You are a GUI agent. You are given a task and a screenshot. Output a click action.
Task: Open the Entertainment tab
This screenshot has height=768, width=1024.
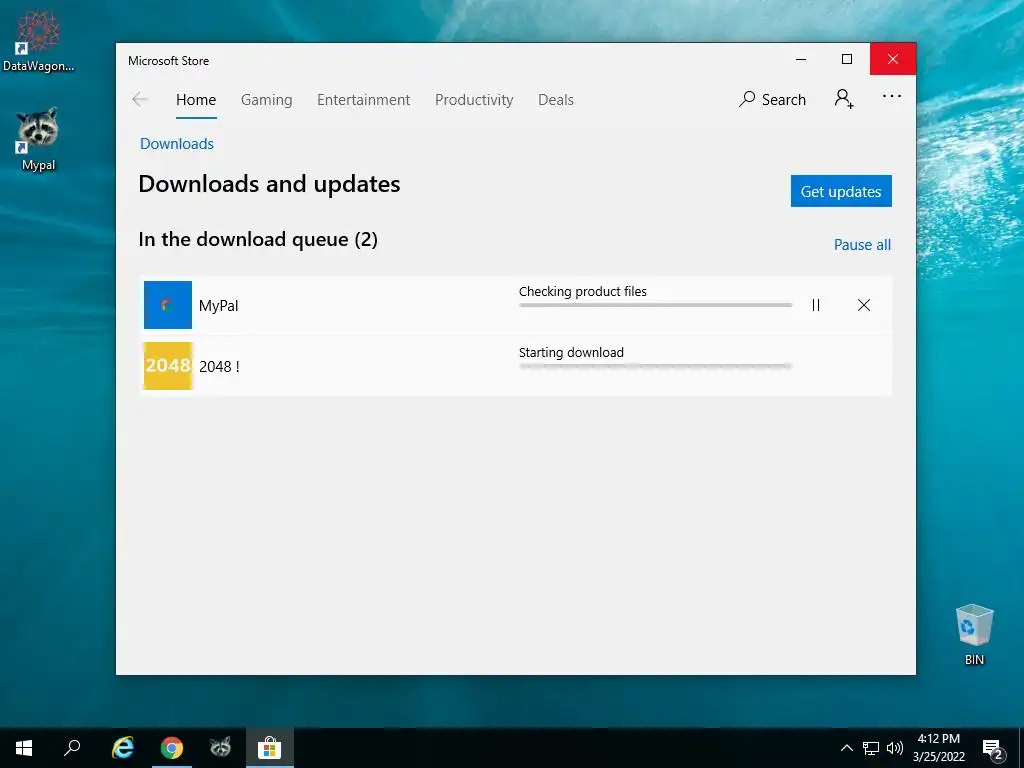(364, 100)
